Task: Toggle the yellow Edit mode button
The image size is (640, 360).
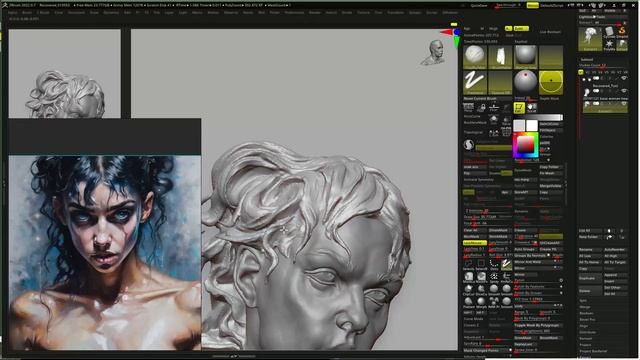Action: click(x=519, y=108)
